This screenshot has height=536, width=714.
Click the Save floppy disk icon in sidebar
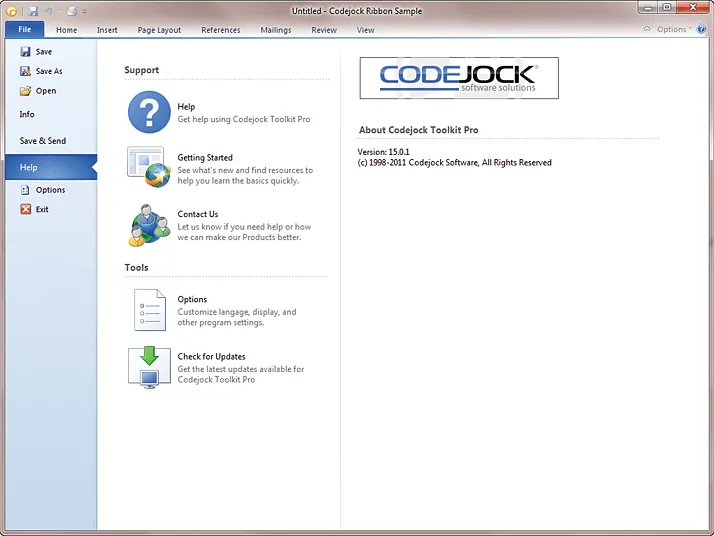26,51
